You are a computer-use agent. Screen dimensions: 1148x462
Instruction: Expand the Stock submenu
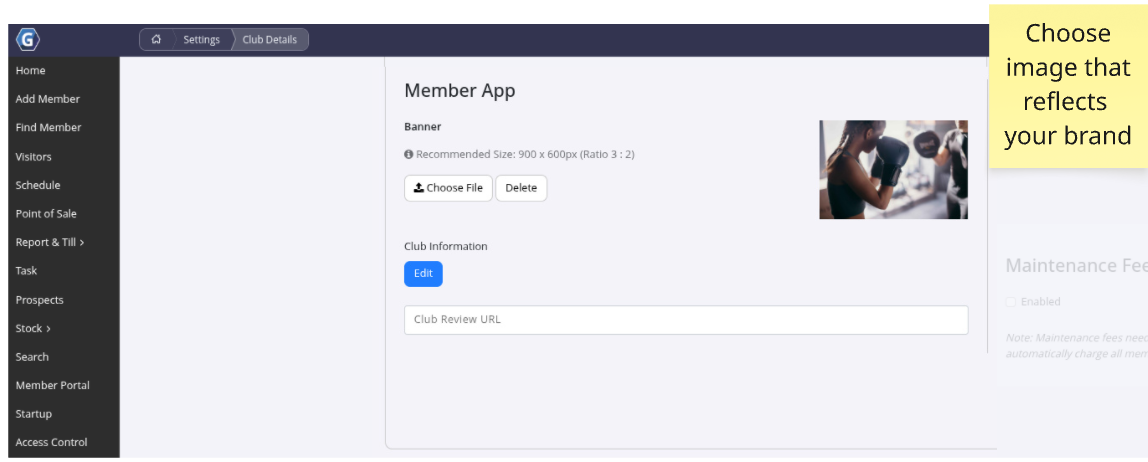[33, 328]
